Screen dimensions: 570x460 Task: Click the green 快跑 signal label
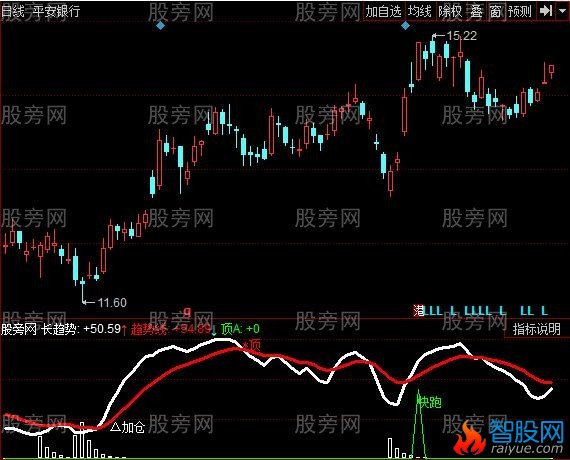pyautogui.click(x=430, y=402)
